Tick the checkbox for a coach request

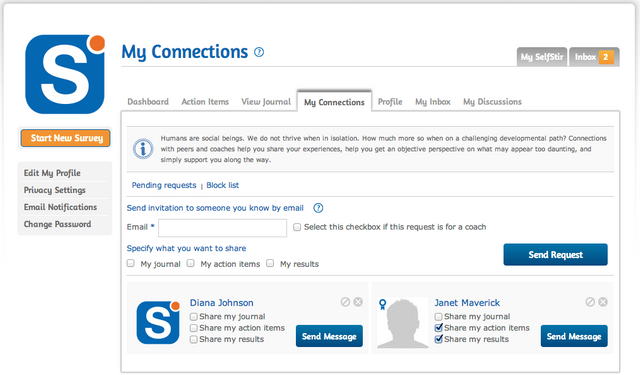coord(297,227)
